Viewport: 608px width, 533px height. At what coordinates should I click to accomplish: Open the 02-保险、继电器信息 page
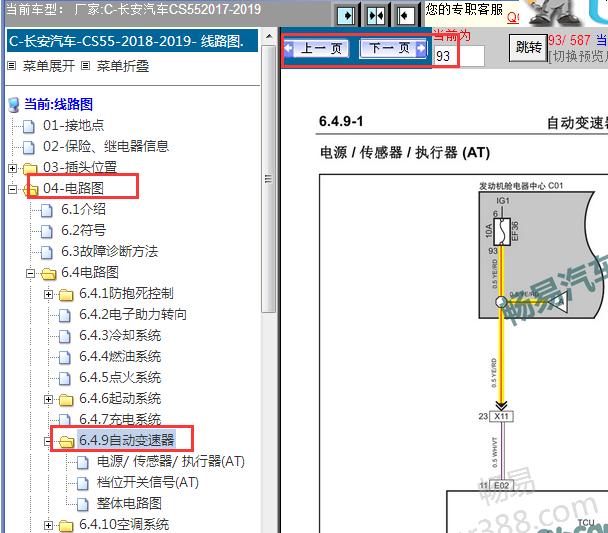[x=106, y=147]
